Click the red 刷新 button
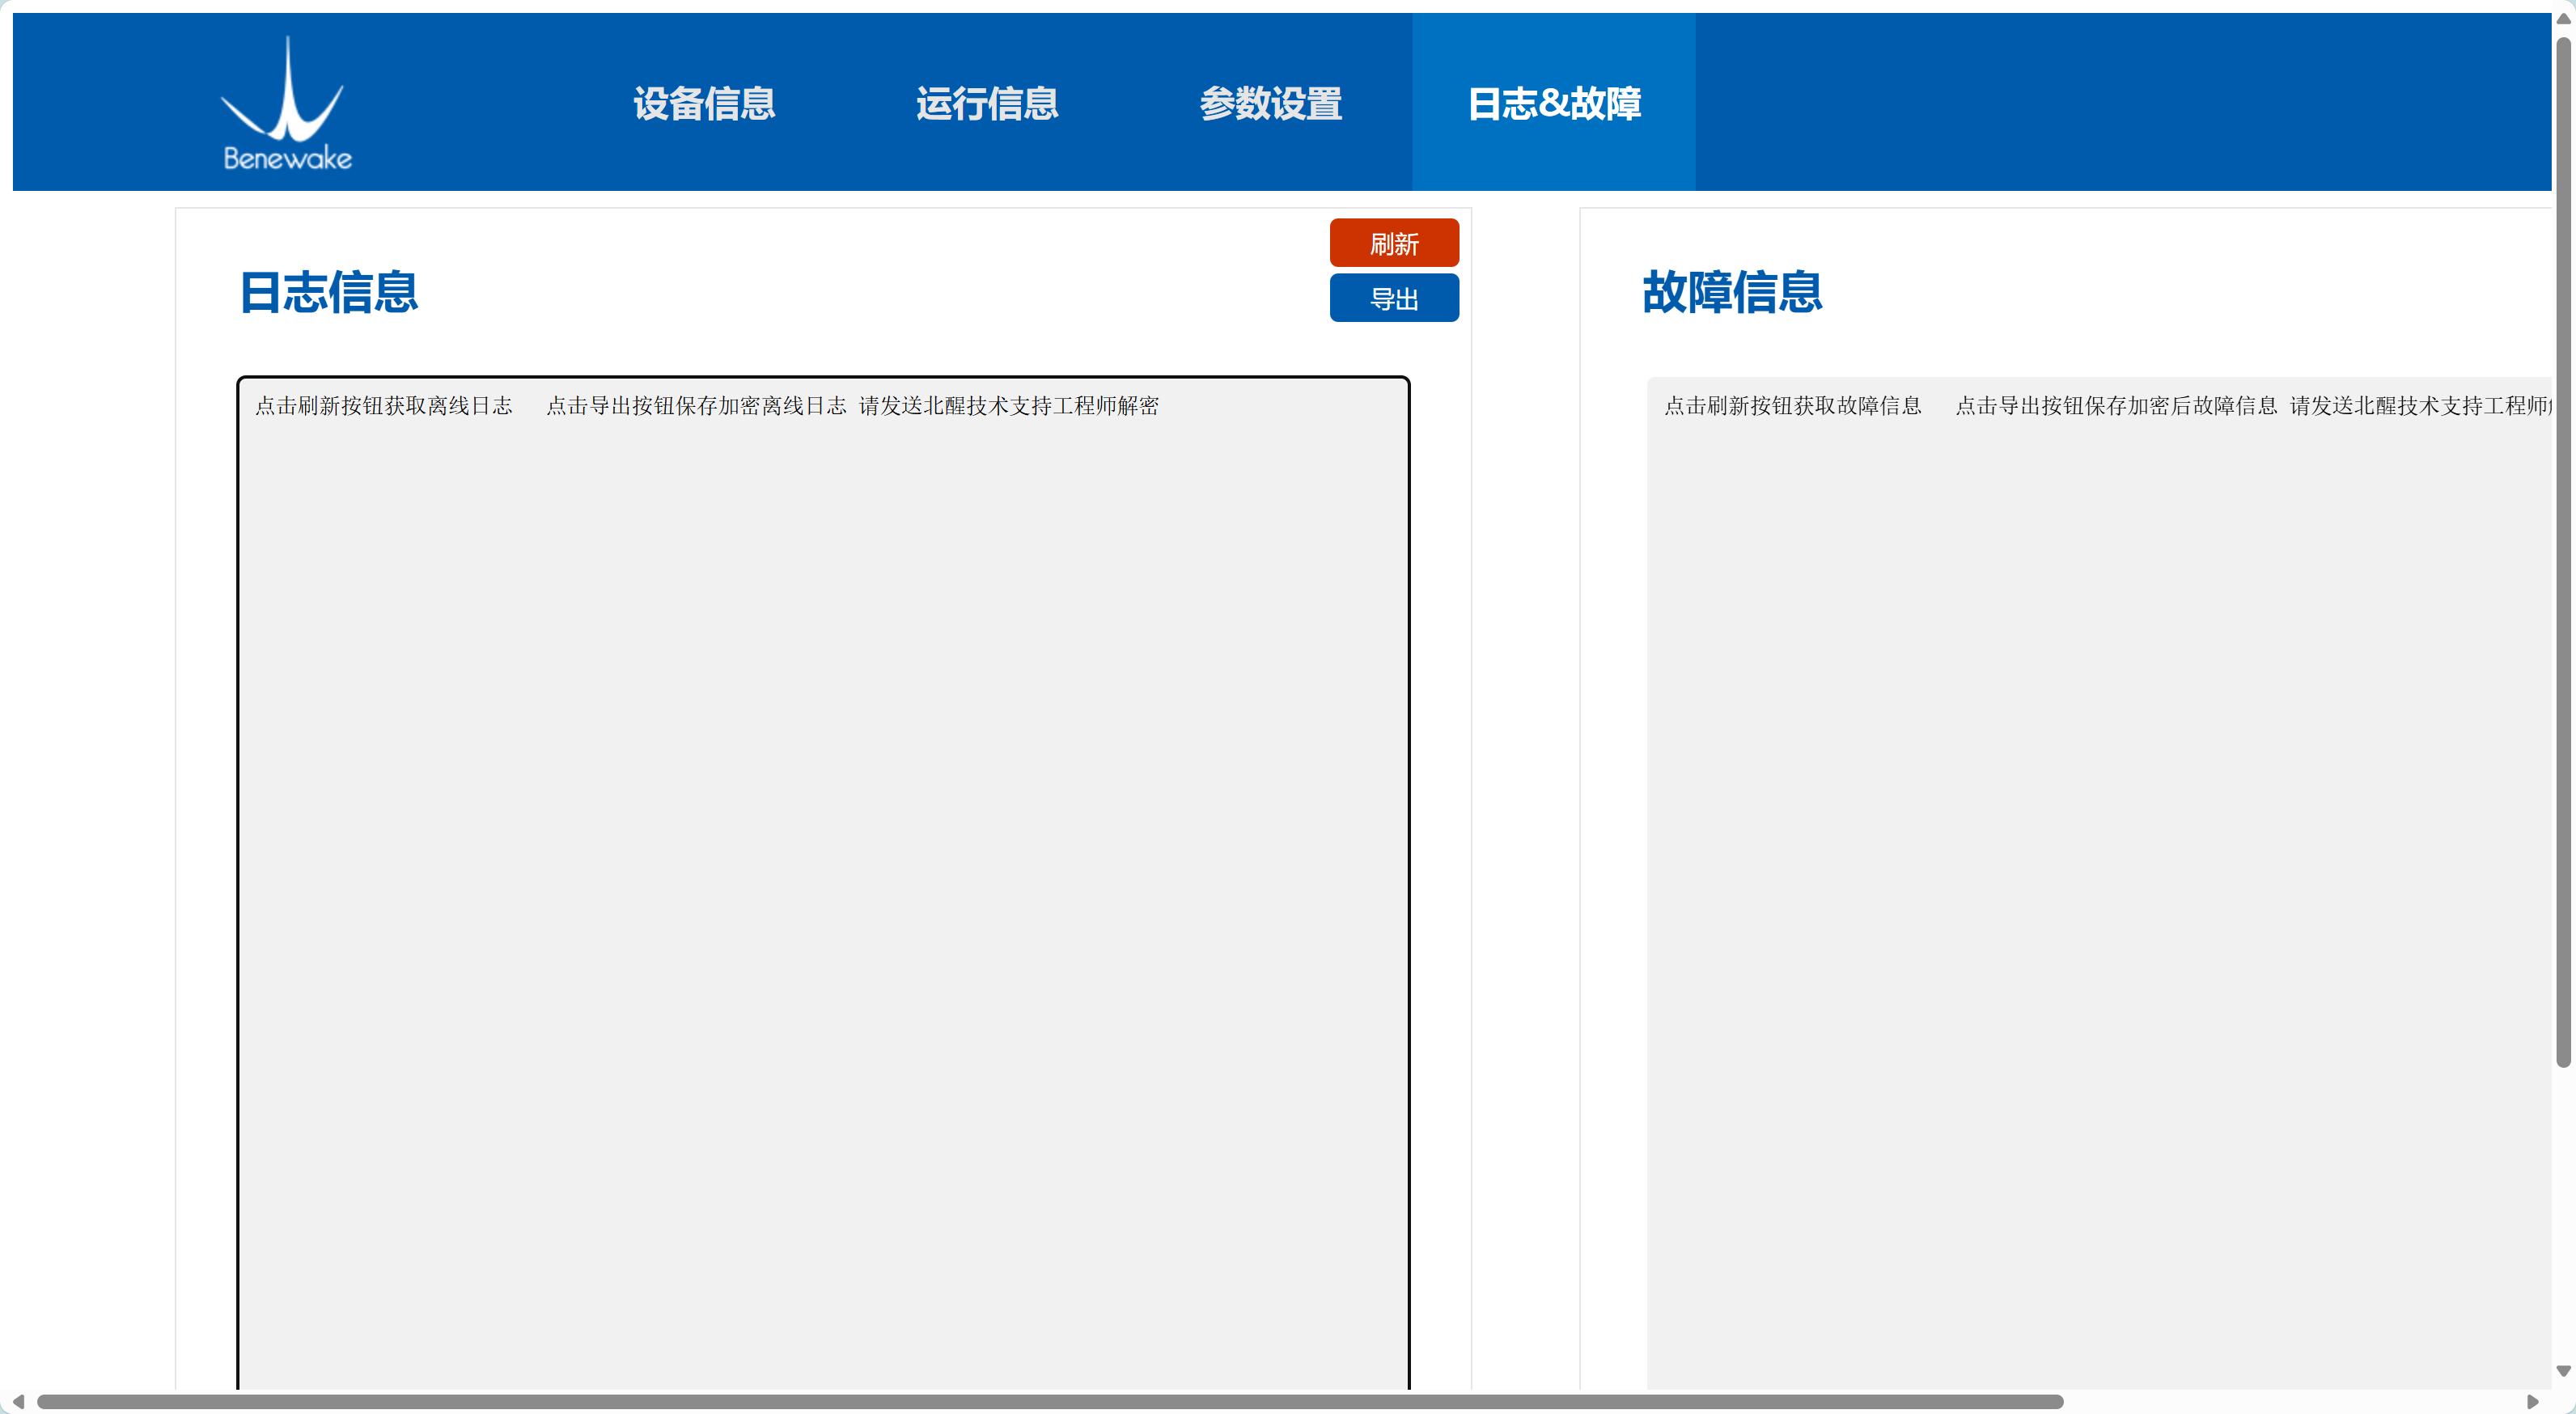 (x=1394, y=243)
